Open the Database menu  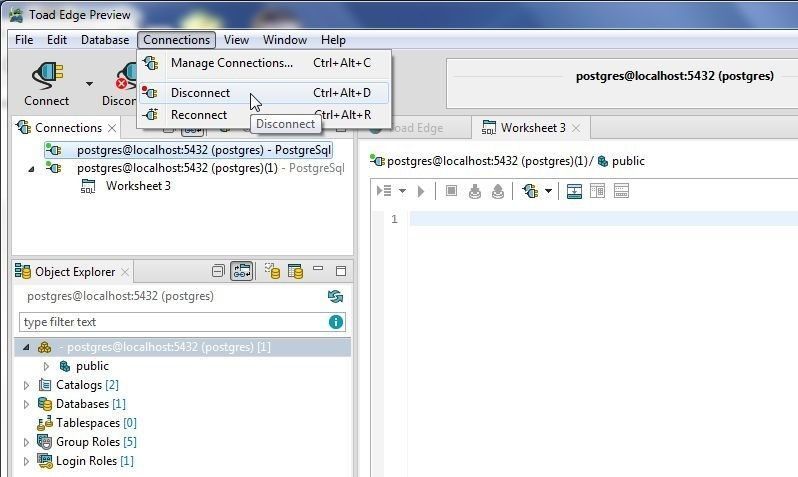(105, 40)
